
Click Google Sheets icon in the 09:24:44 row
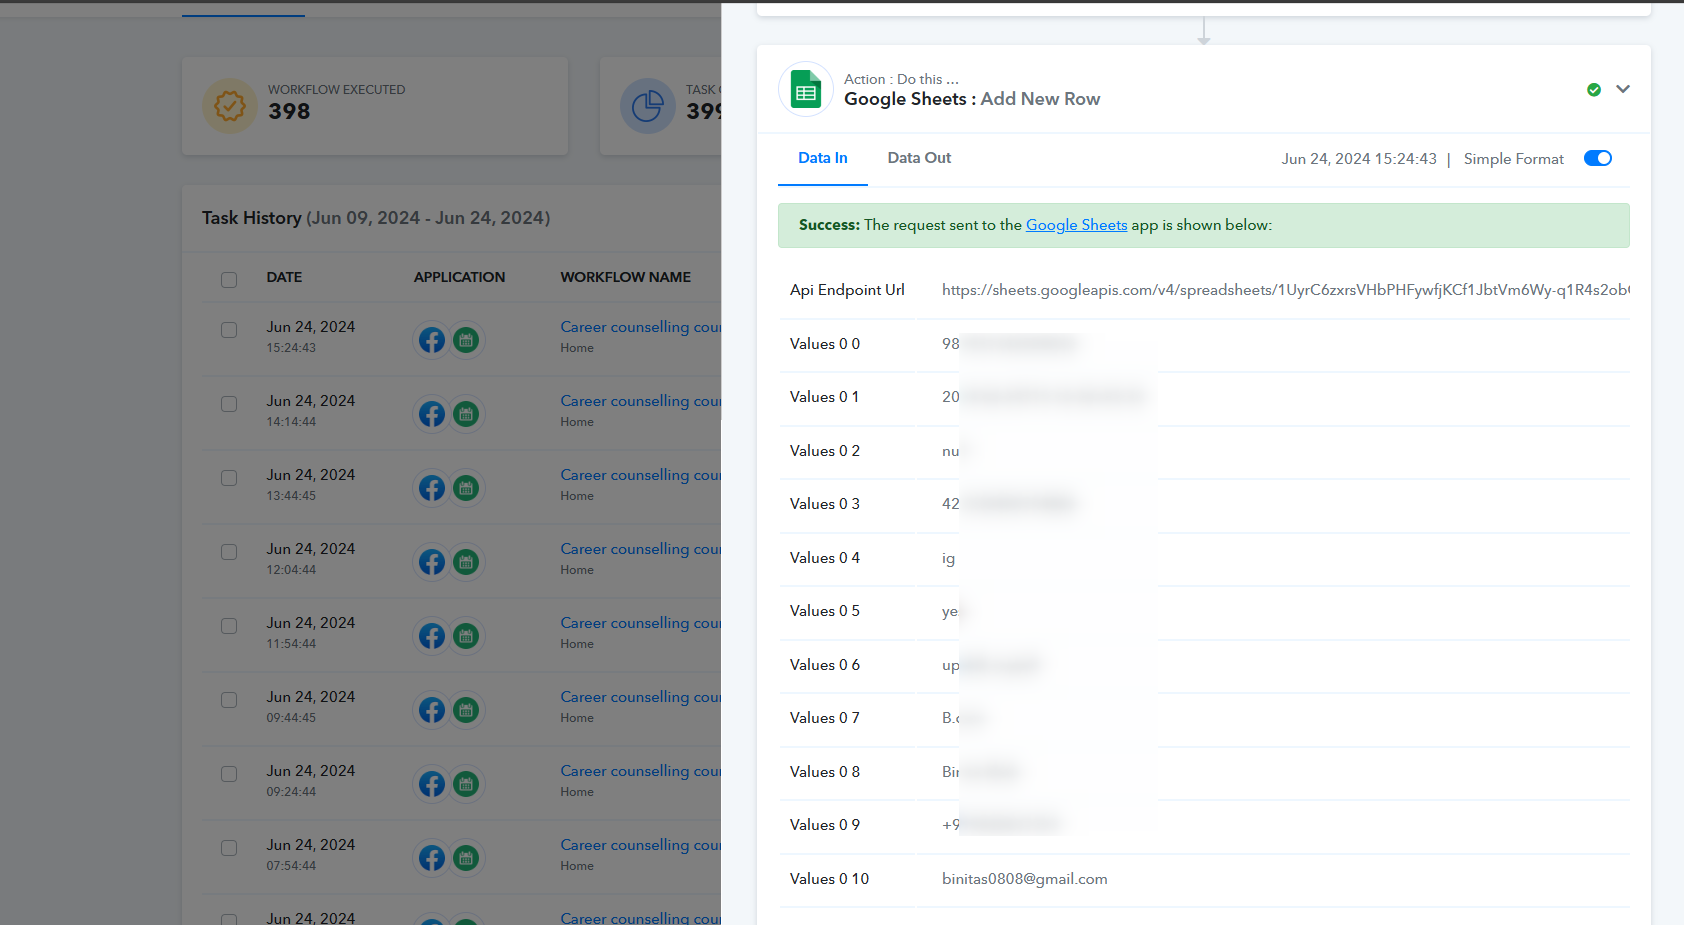[466, 784]
